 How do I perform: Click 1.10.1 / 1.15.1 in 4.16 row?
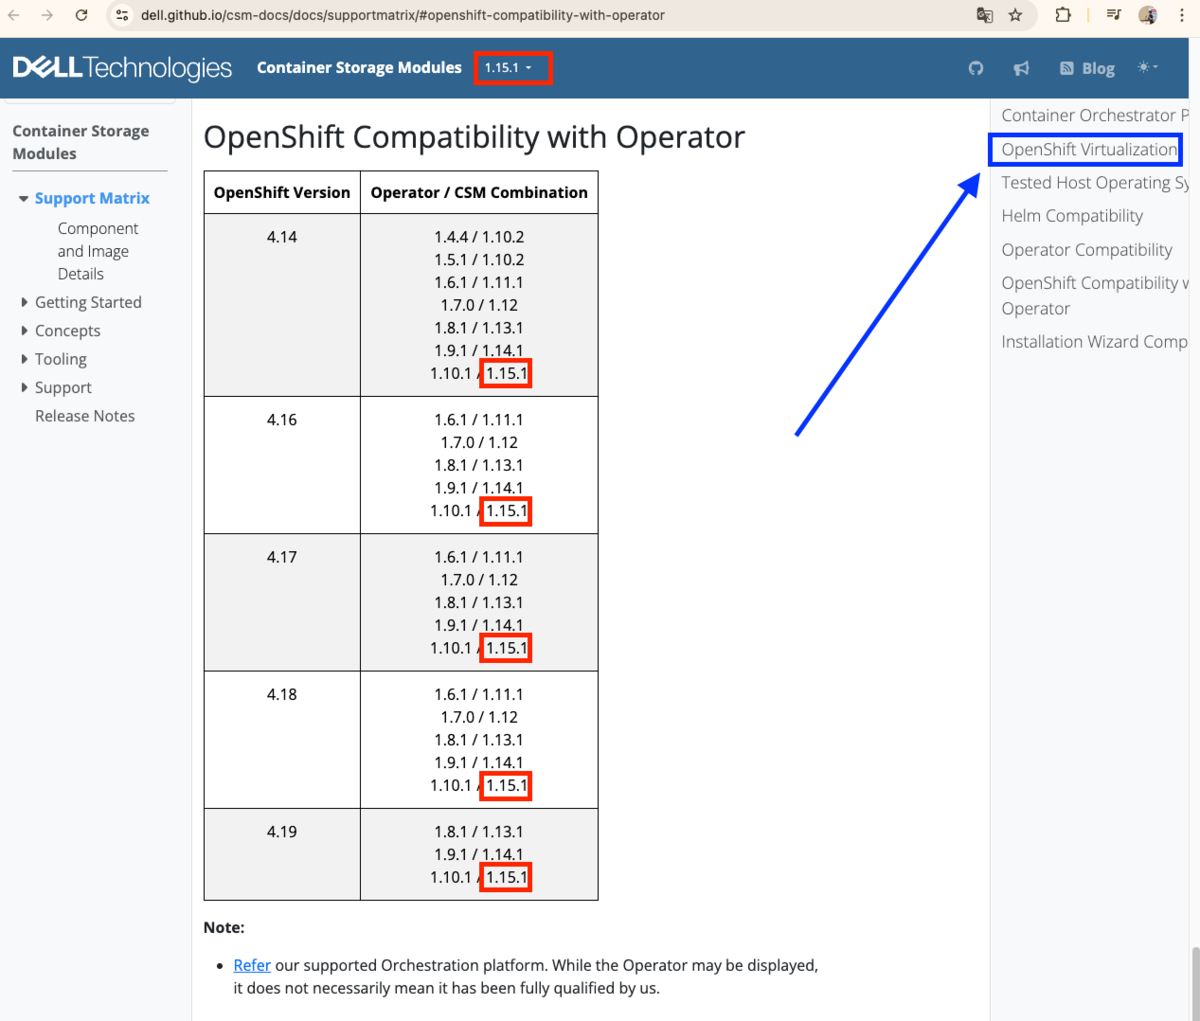pos(479,511)
